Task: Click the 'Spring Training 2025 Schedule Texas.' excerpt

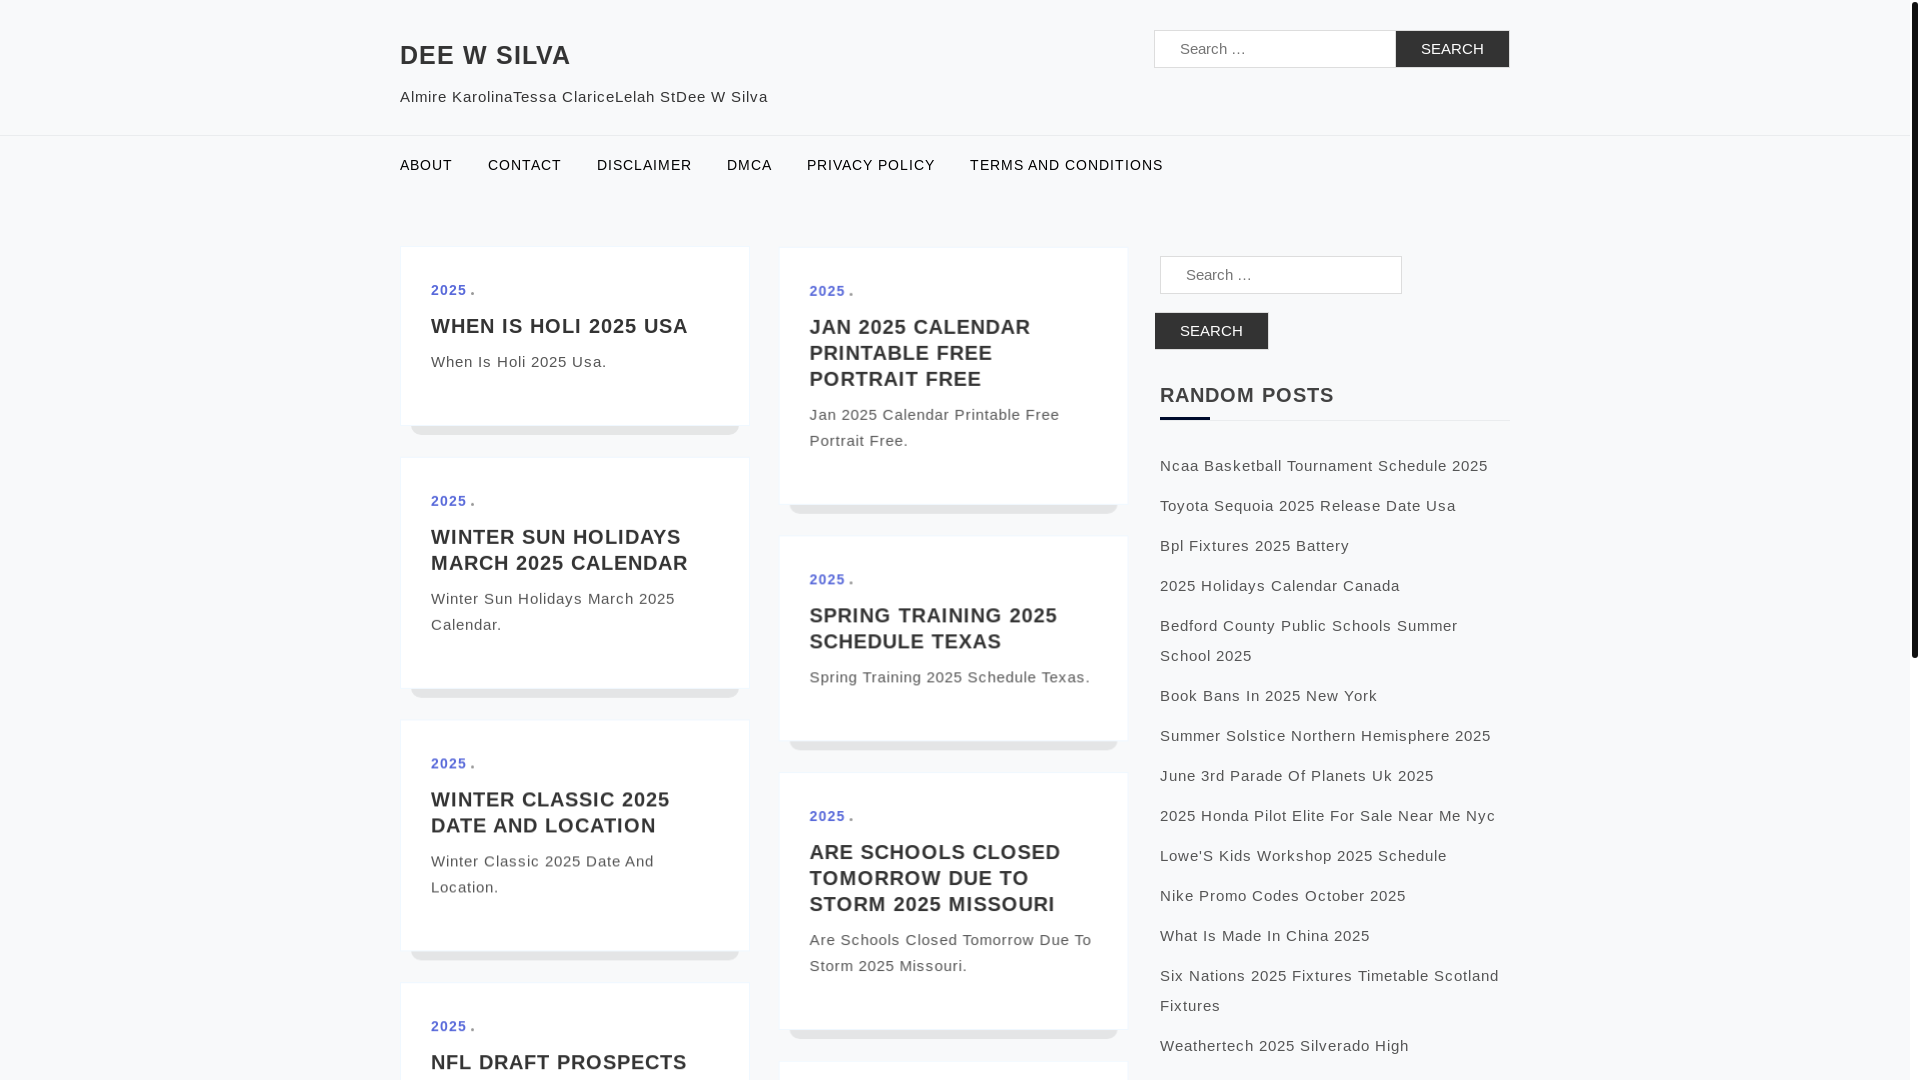Action: pyautogui.click(x=949, y=677)
